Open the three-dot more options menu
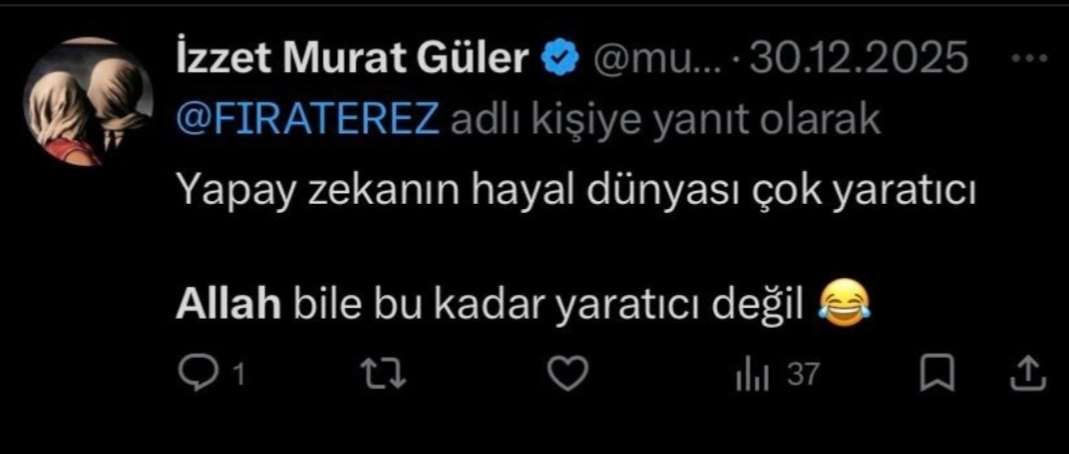This screenshot has height=454, width=1069. (1029, 60)
